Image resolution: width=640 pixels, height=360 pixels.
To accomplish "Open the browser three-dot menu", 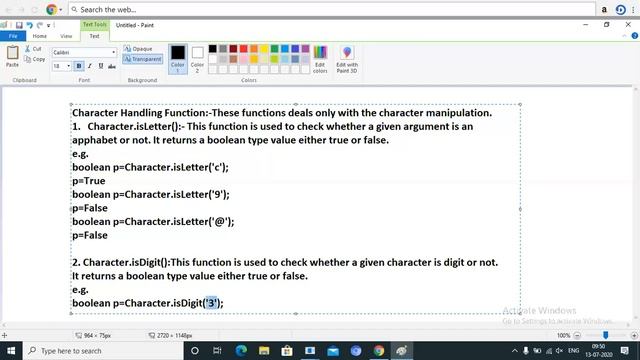I will (x=633, y=9).
